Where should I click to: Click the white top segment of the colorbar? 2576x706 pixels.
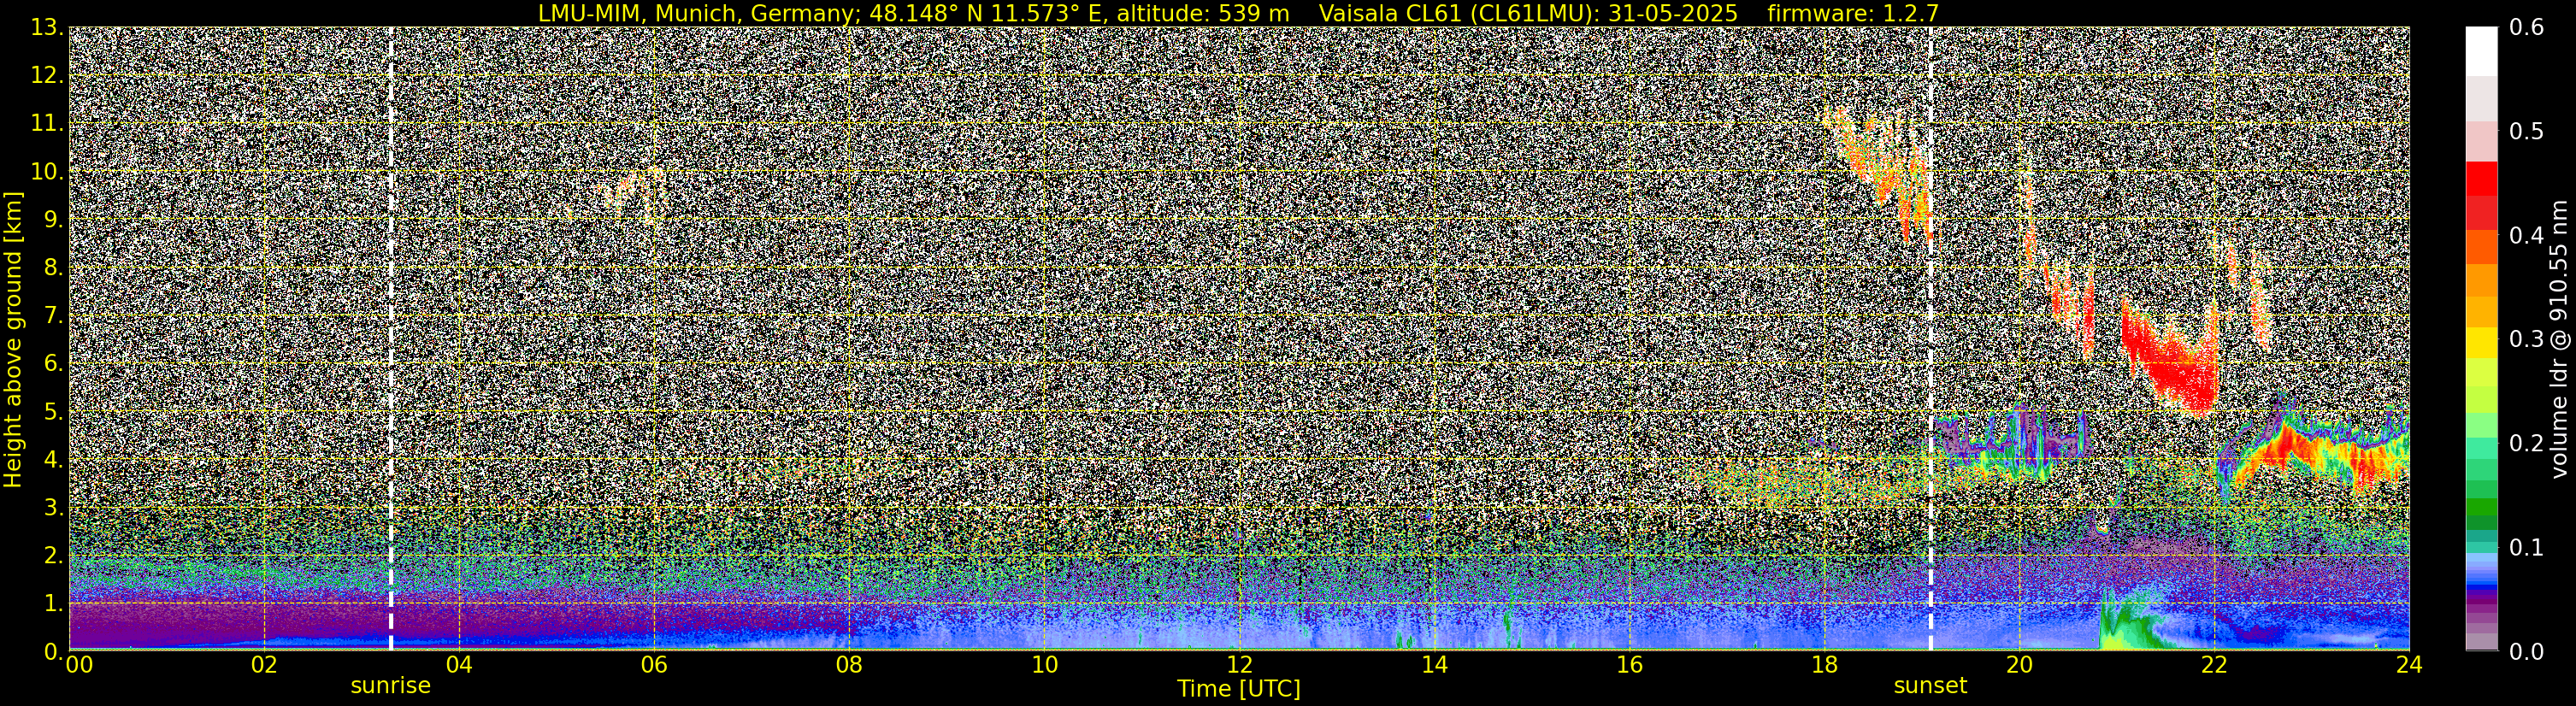tap(2481, 50)
